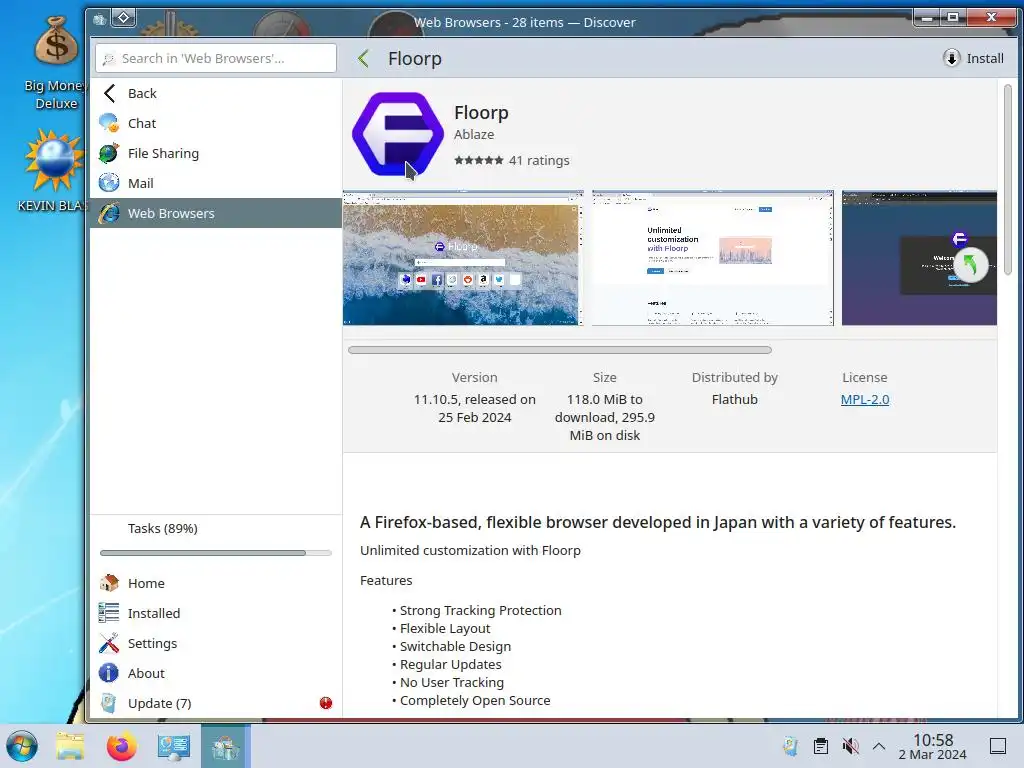This screenshot has width=1024, height=768.
Task: Open the Windows-style start menu orb
Action: [x=22, y=746]
